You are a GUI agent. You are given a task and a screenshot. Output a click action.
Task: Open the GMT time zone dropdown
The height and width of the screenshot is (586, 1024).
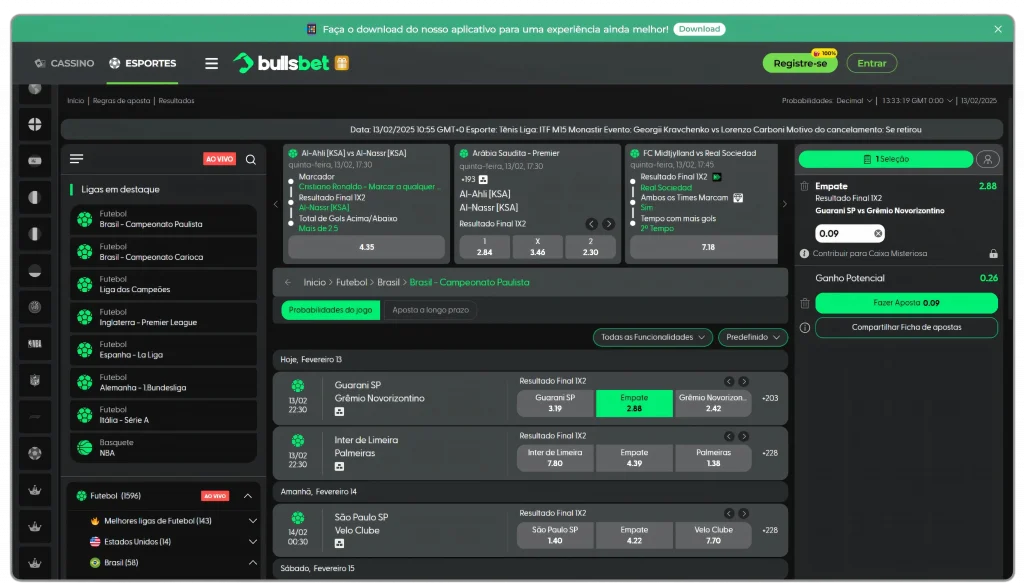tap(917, 101)
